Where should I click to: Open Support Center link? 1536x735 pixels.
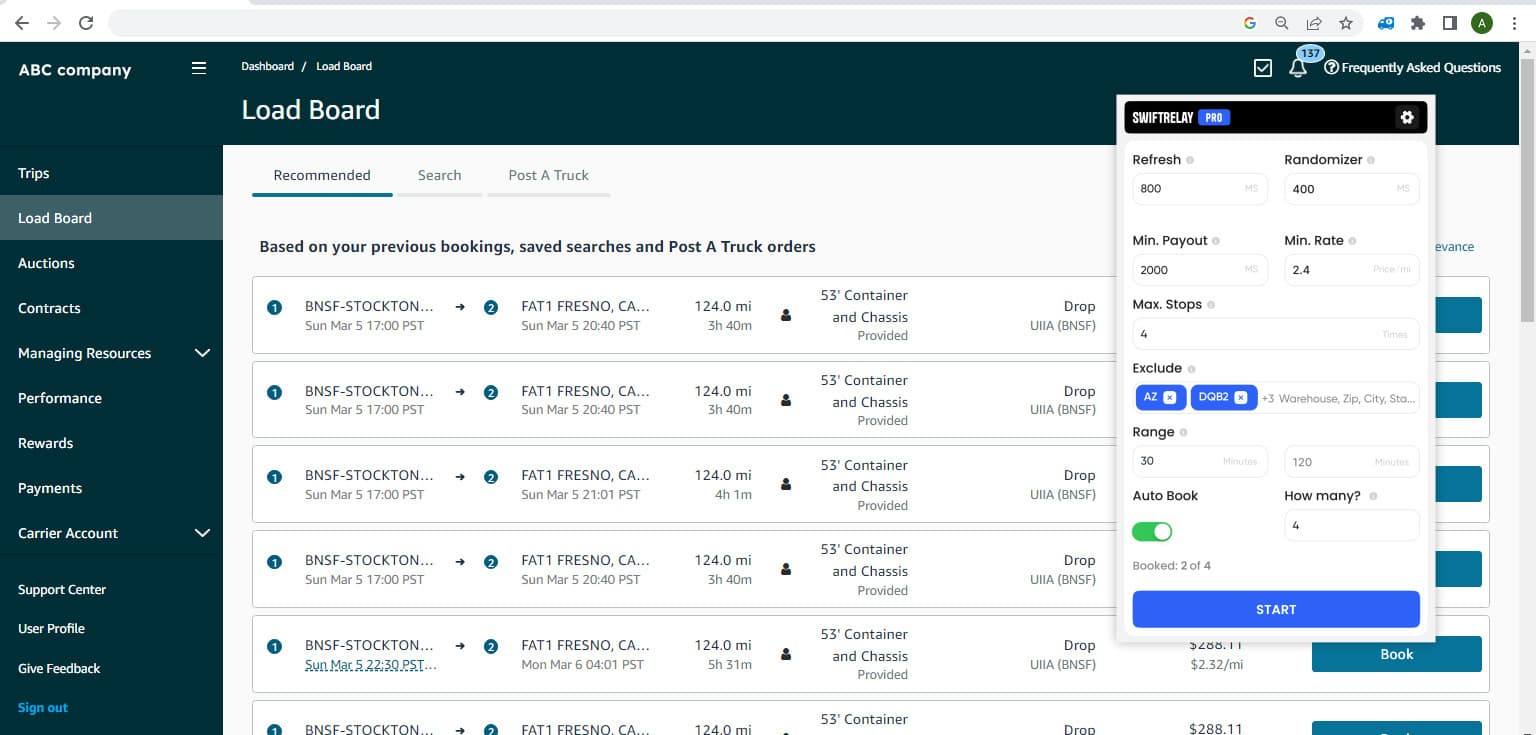[x=62, y=589]
